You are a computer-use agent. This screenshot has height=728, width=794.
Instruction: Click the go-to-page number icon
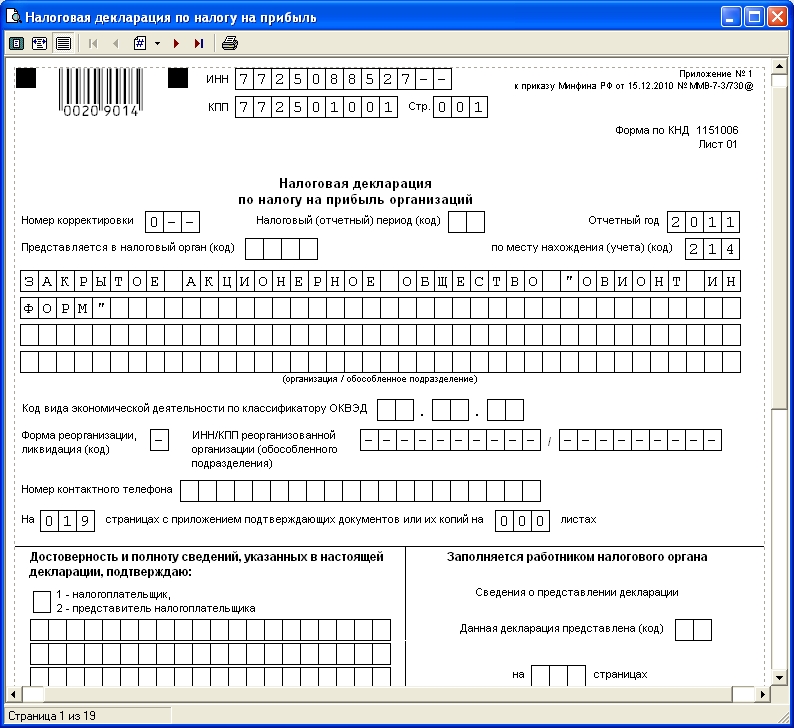(x=140, y=44)
